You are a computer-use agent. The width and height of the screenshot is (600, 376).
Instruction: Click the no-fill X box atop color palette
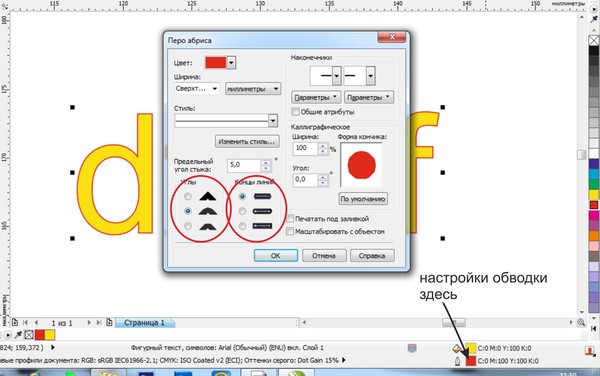pyautogui.click(x=594, y=41)
